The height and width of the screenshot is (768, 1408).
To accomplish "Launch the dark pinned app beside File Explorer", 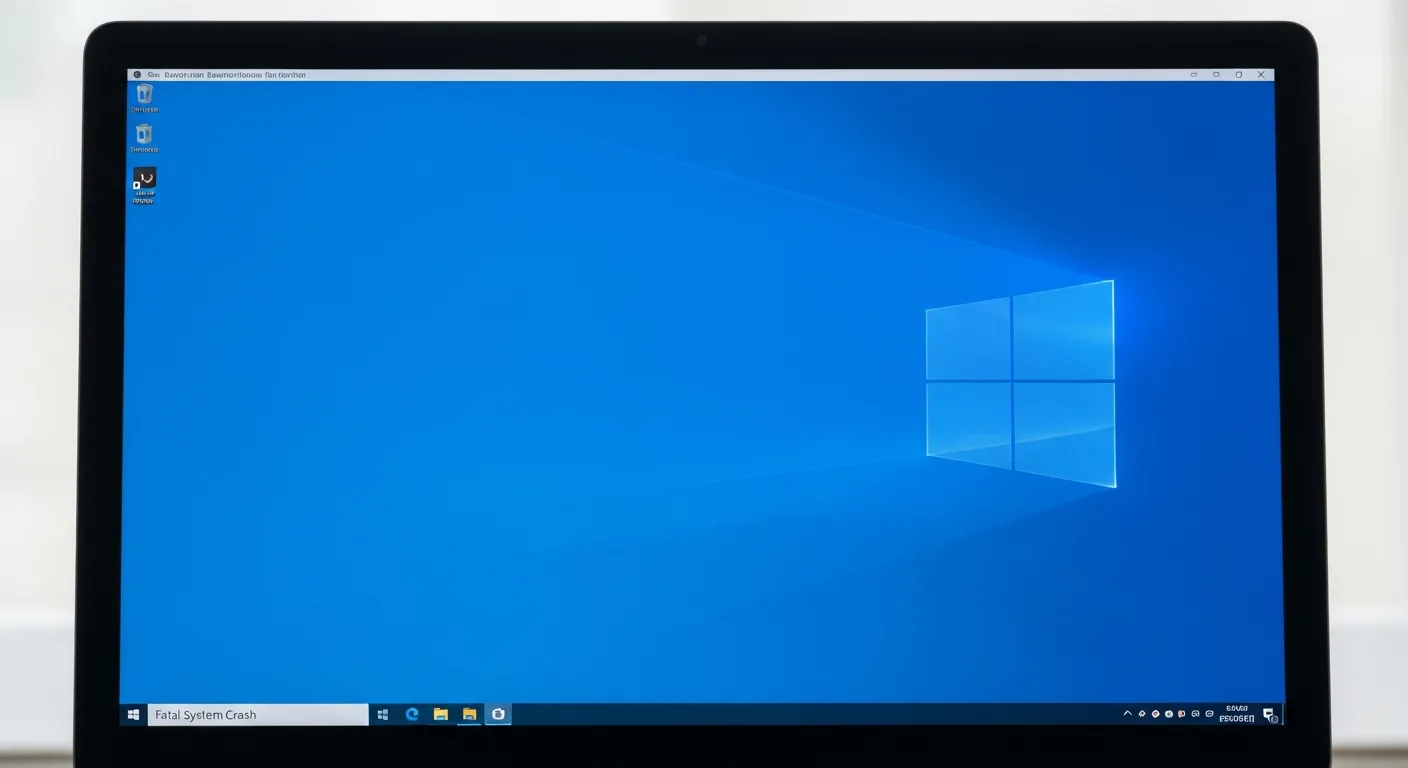I will click(498, 714).
